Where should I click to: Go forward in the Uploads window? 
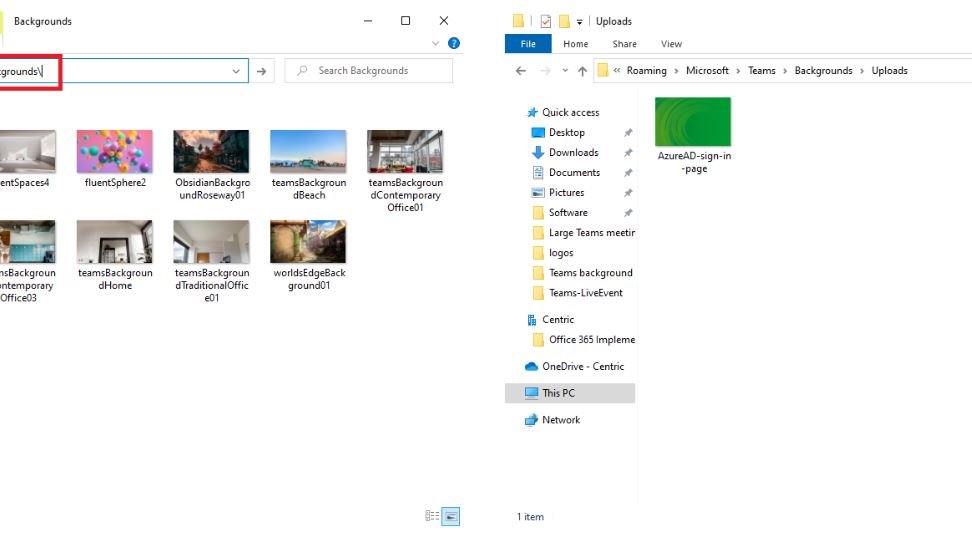click(545, 71)
